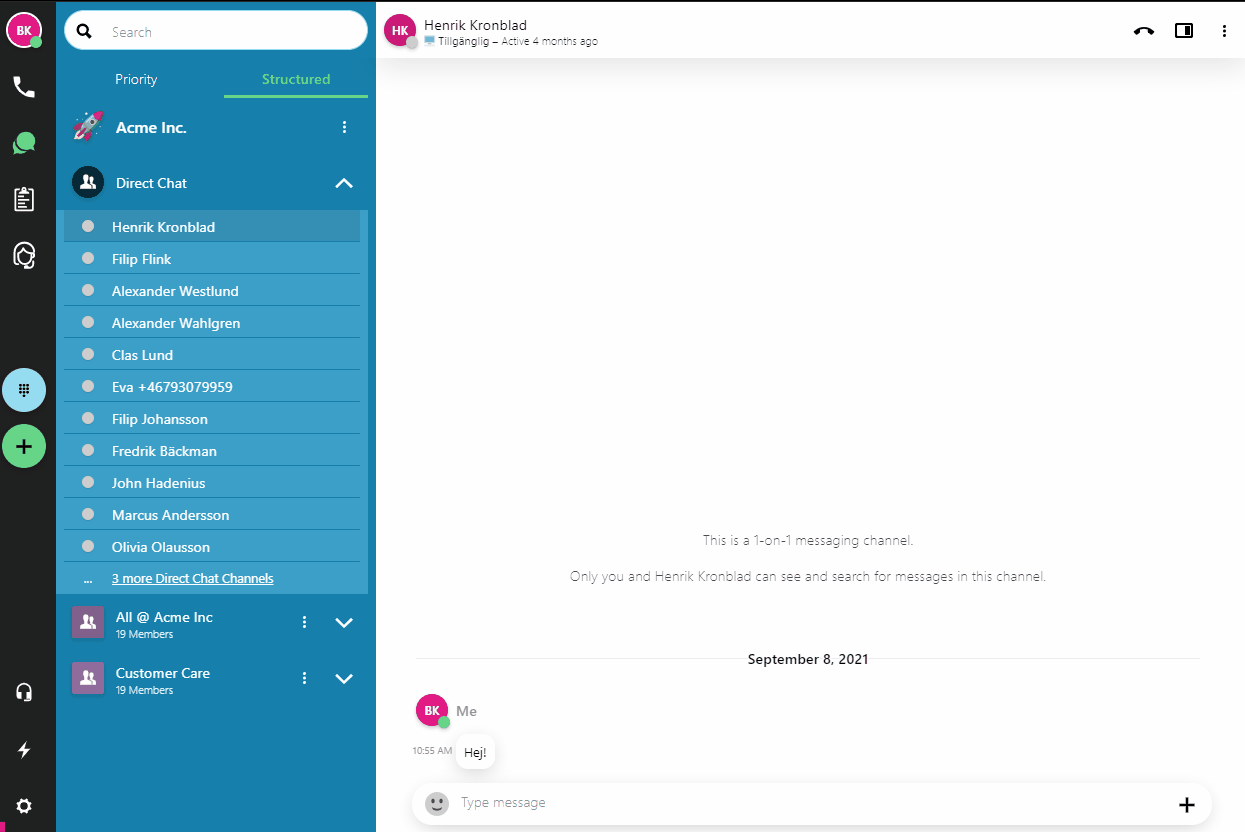Switch to the Structured tab
The image size is (1245, 832).
(296, 79)
